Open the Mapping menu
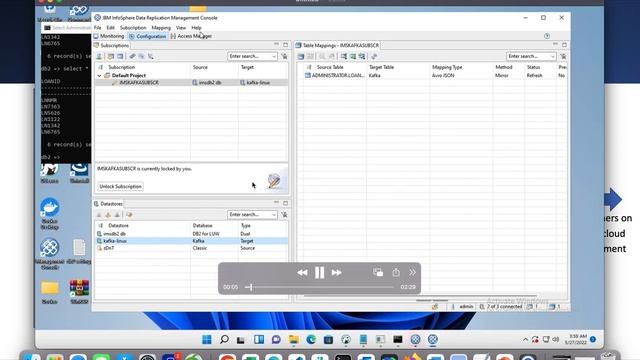 tap(161, 28)
